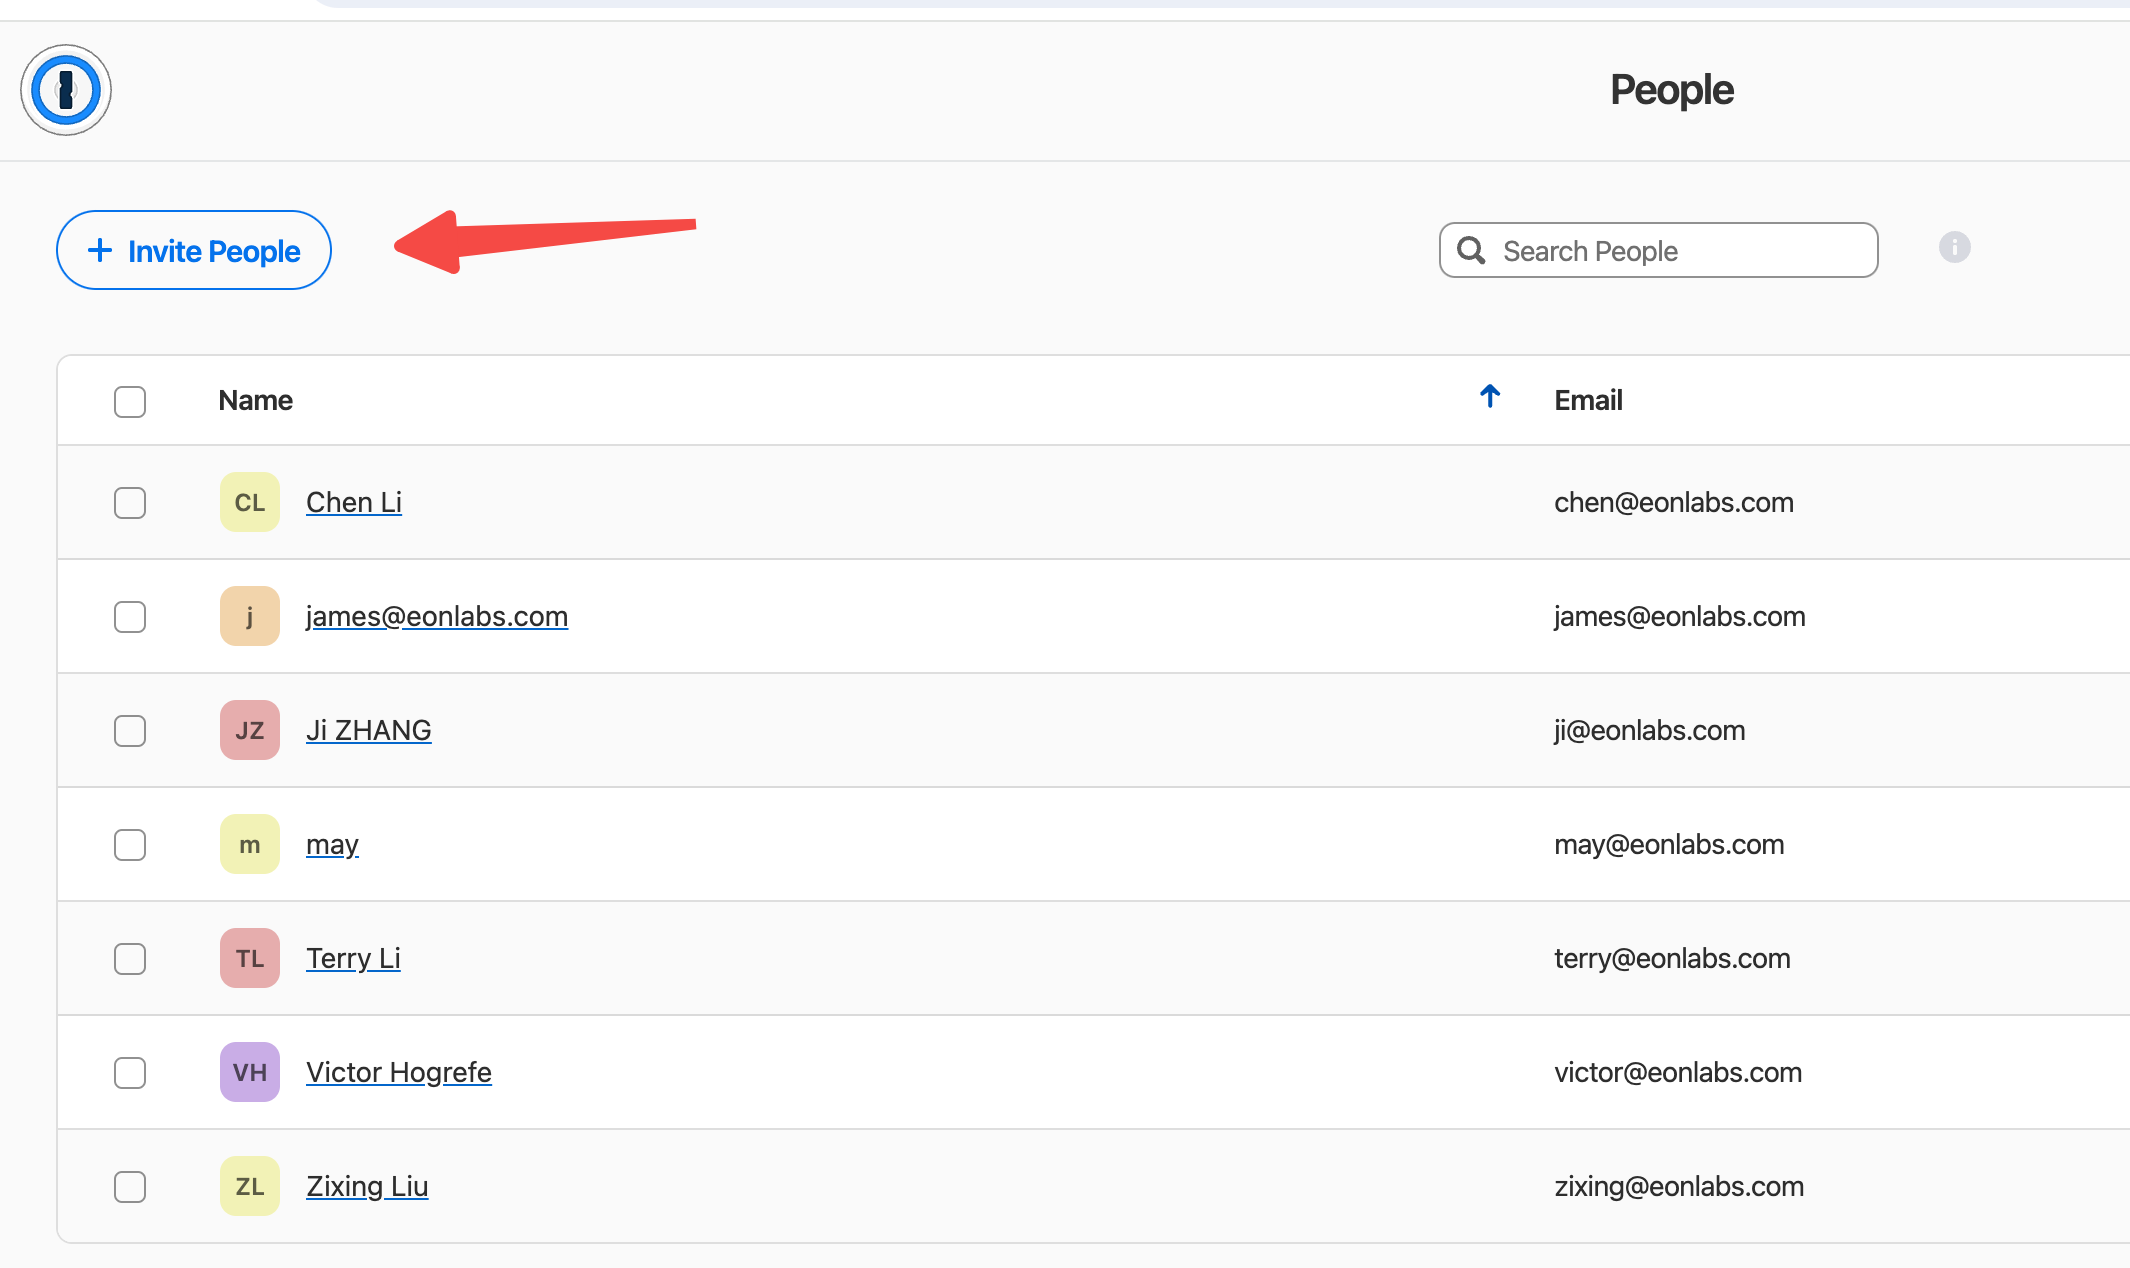Click the ZL avatar for Zixing Liu

(x=249, y=1186)
